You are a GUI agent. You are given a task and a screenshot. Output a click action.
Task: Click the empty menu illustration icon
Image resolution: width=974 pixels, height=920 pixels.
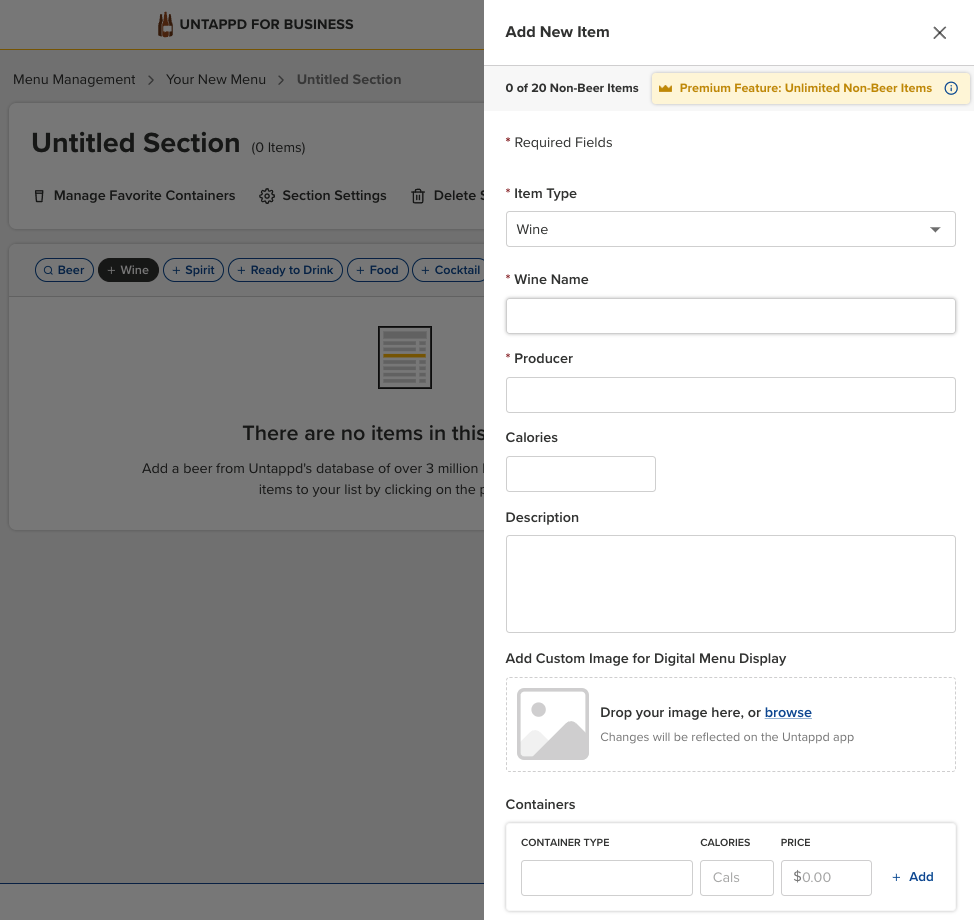coord(405,358)
